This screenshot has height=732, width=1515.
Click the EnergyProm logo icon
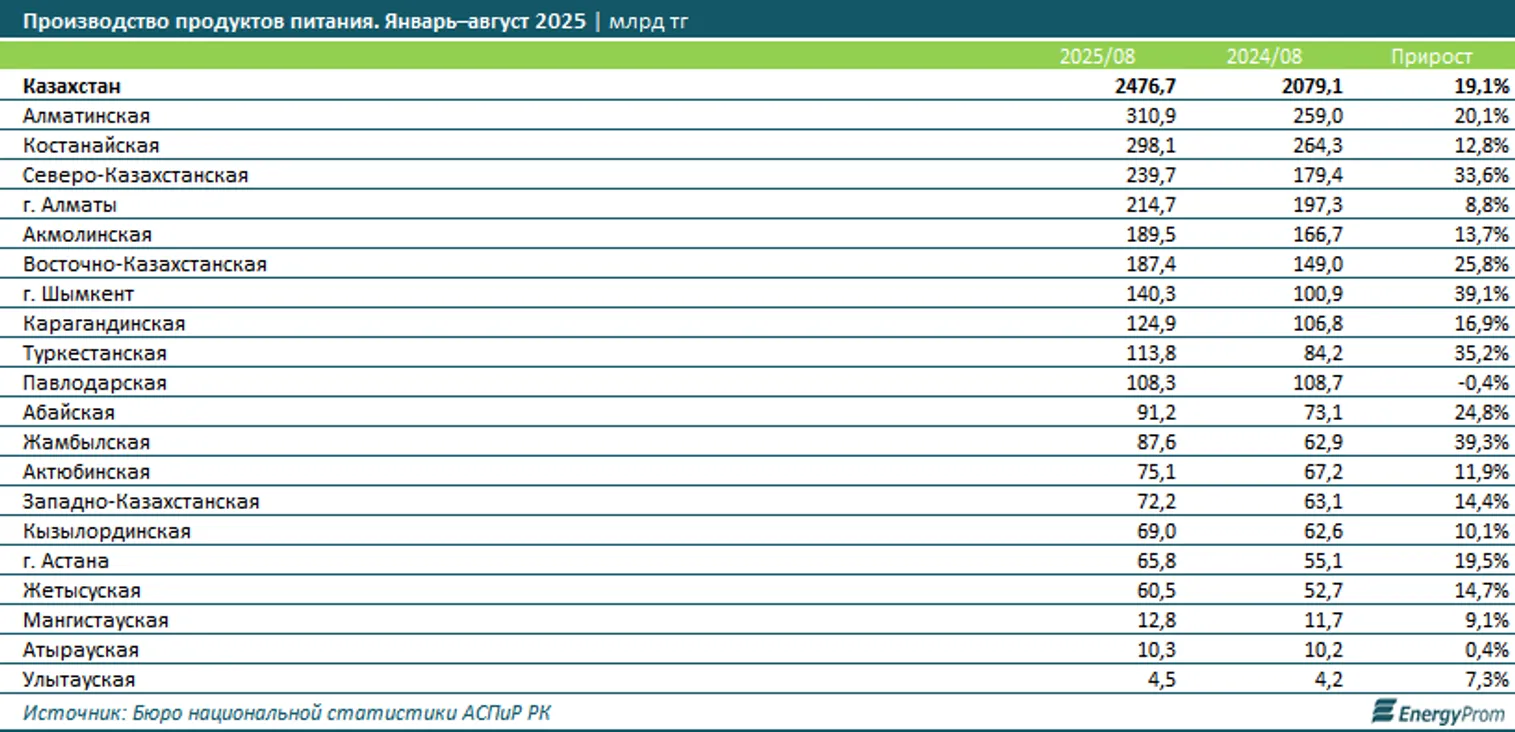click(x=1384, y=711)
